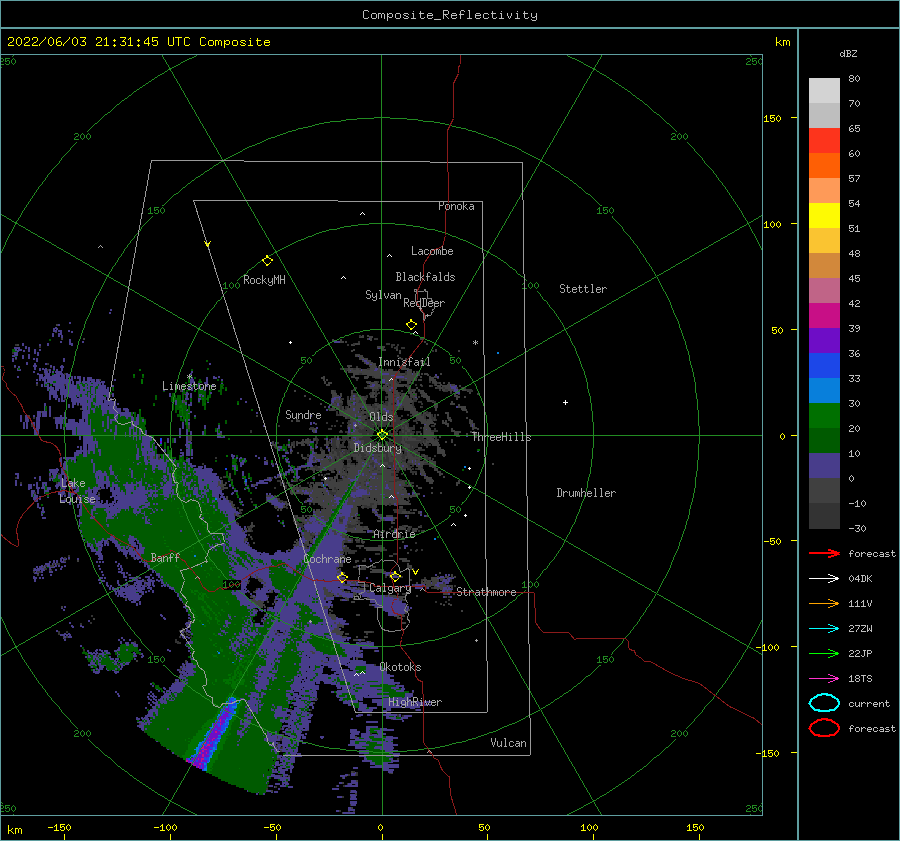Click the Banff label on map
Image resolution: width=900 pixels, height=841 pixels.
tap(165, 557)
